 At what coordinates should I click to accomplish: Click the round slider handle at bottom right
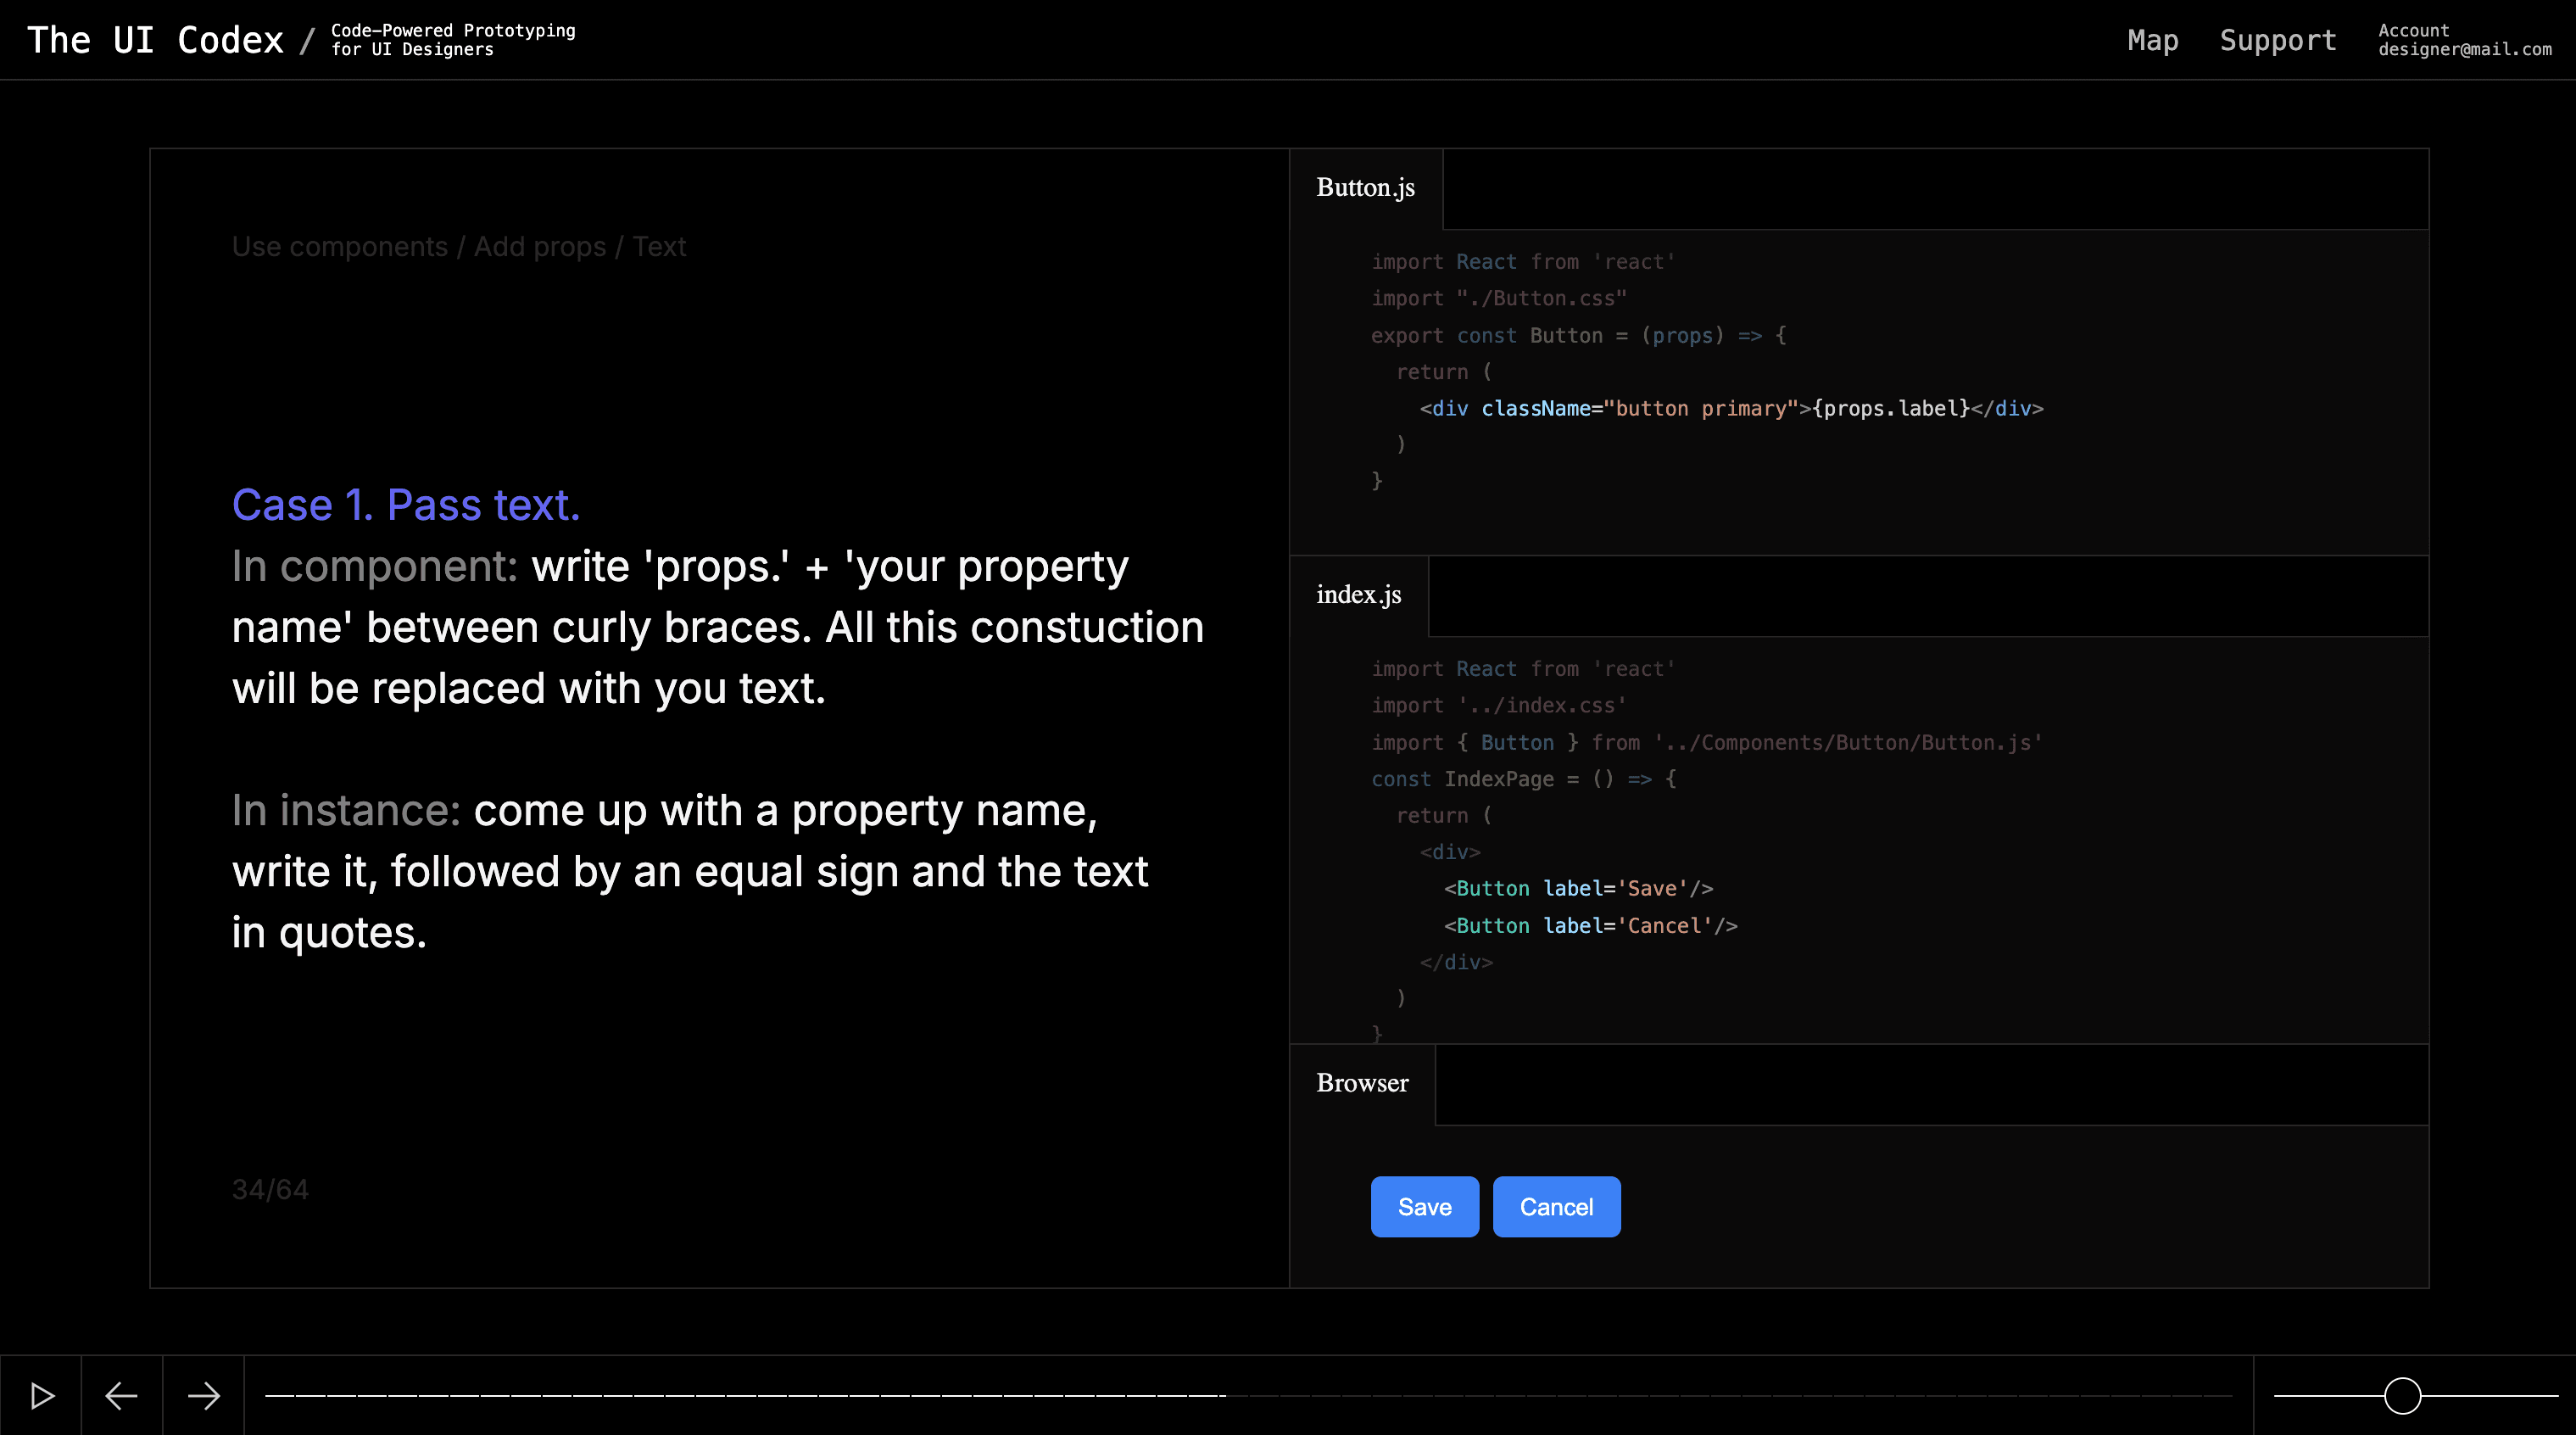pos(2402,1395)
